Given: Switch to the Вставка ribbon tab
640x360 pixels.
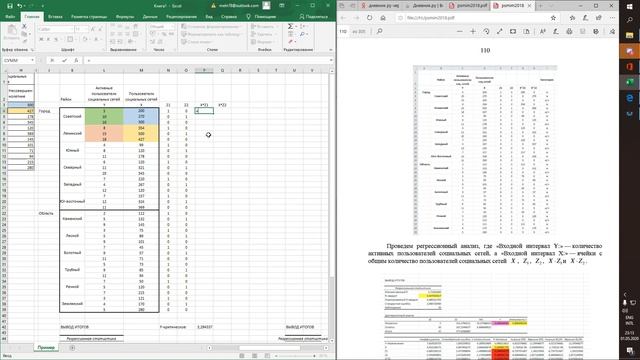Looking at the screenshot, I should click(55, 17).
